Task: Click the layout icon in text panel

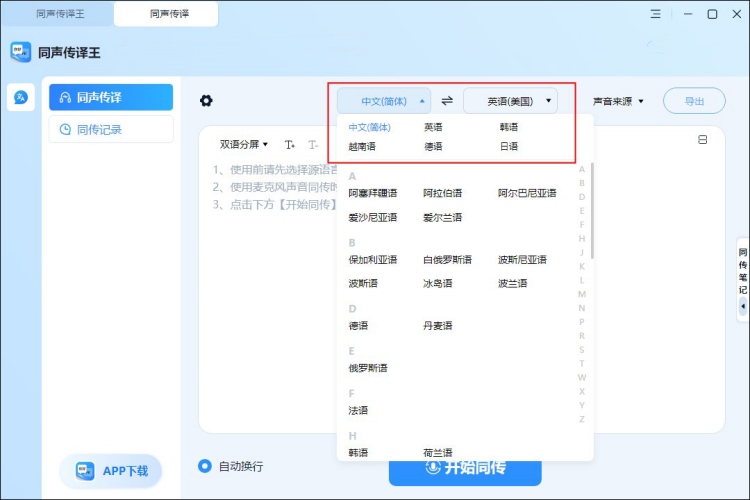Action: click(x=702, y=140)
